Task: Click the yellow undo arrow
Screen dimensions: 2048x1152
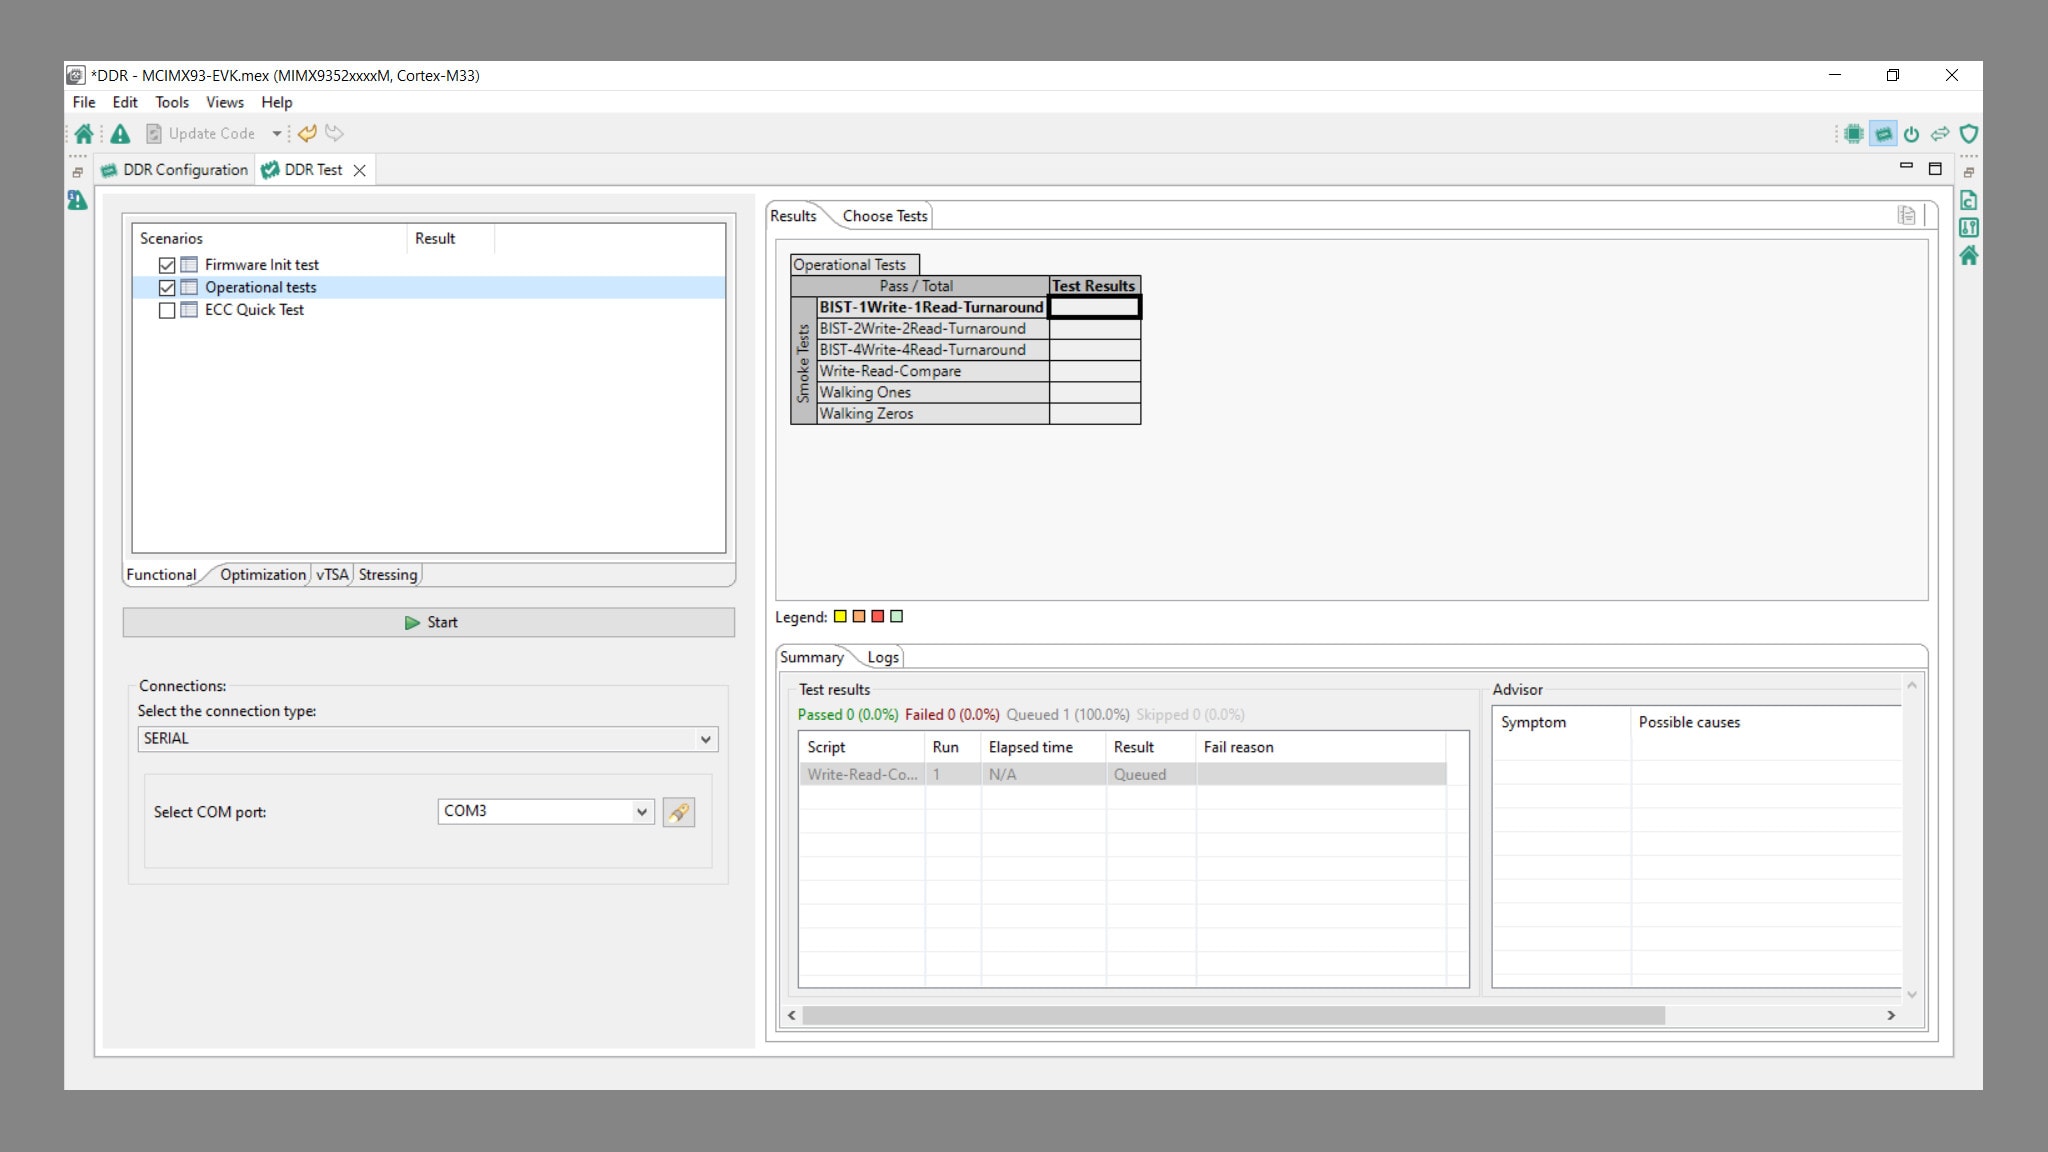Action: (x=307, y=133)
